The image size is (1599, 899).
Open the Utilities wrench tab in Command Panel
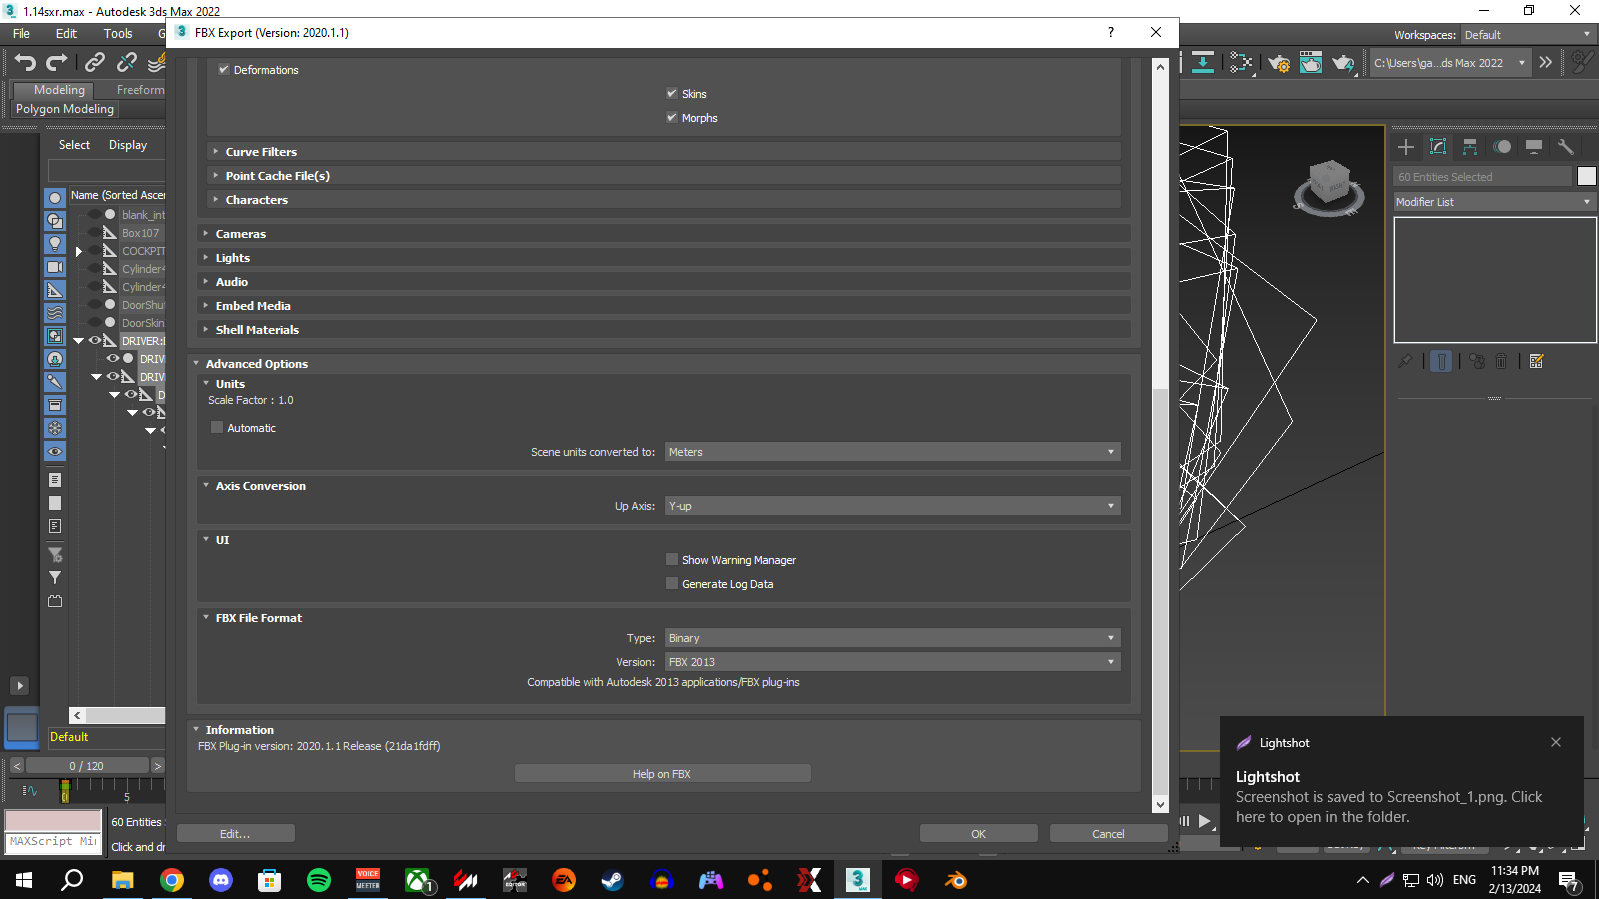point(1566,147)
